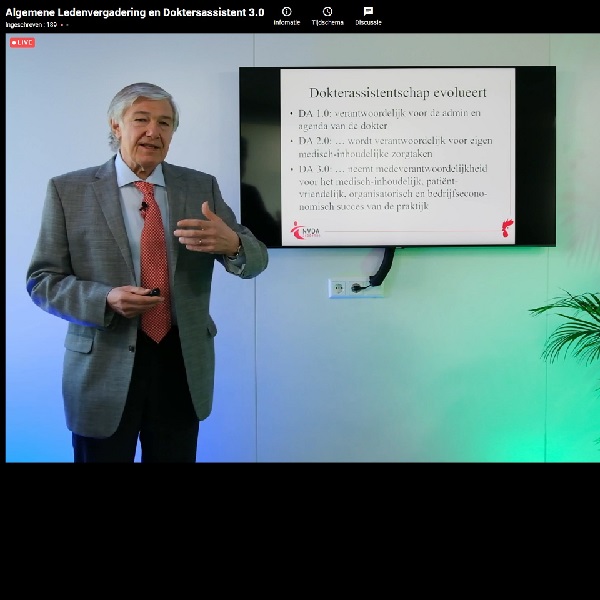600x600 pixels.
Task: Open the Informatie info icon
Action: point(287,11)
